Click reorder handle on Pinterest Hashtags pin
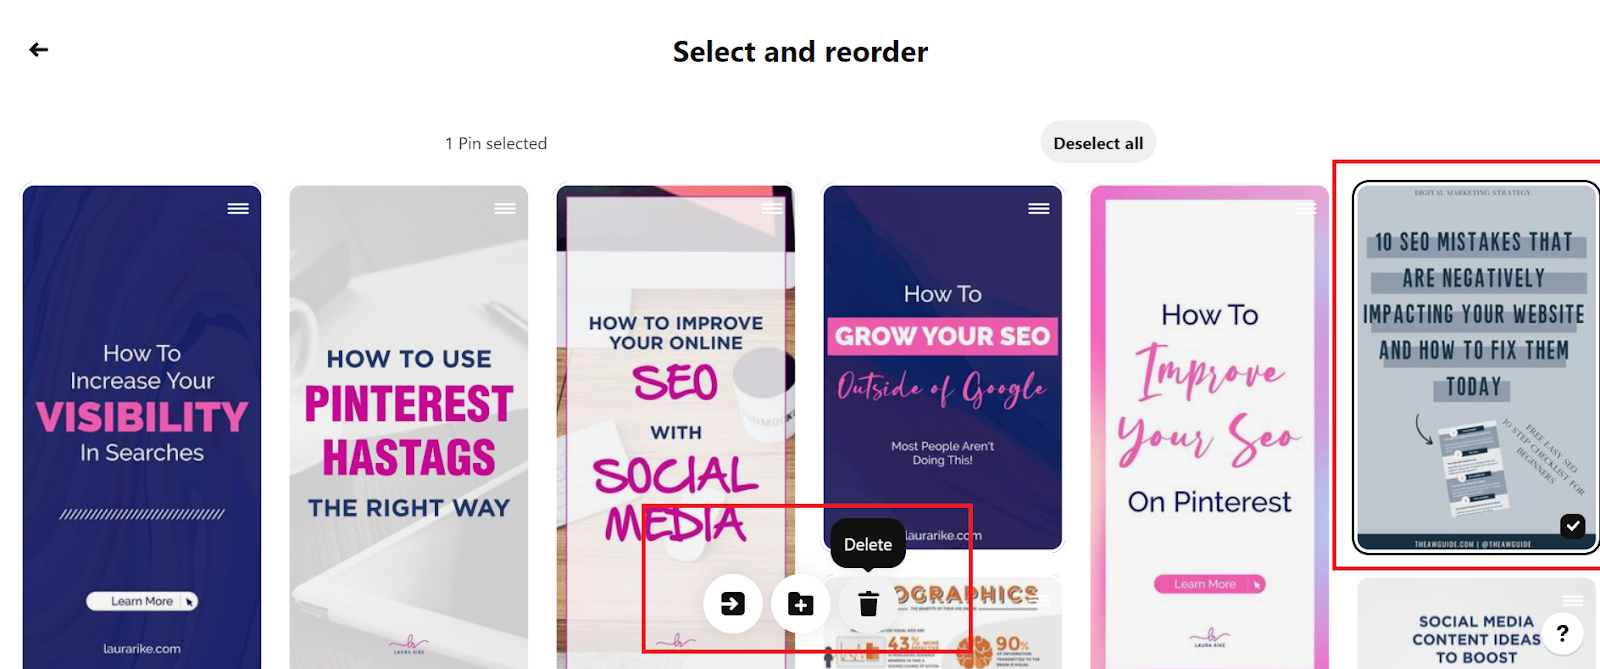 pyautogui.click(x=505, y=208)
